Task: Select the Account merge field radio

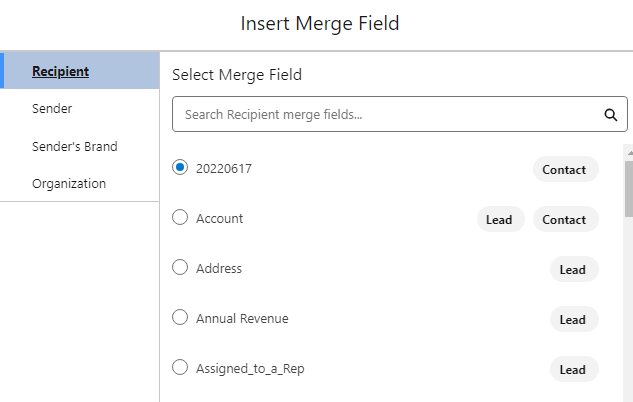Action: point(180,218)
